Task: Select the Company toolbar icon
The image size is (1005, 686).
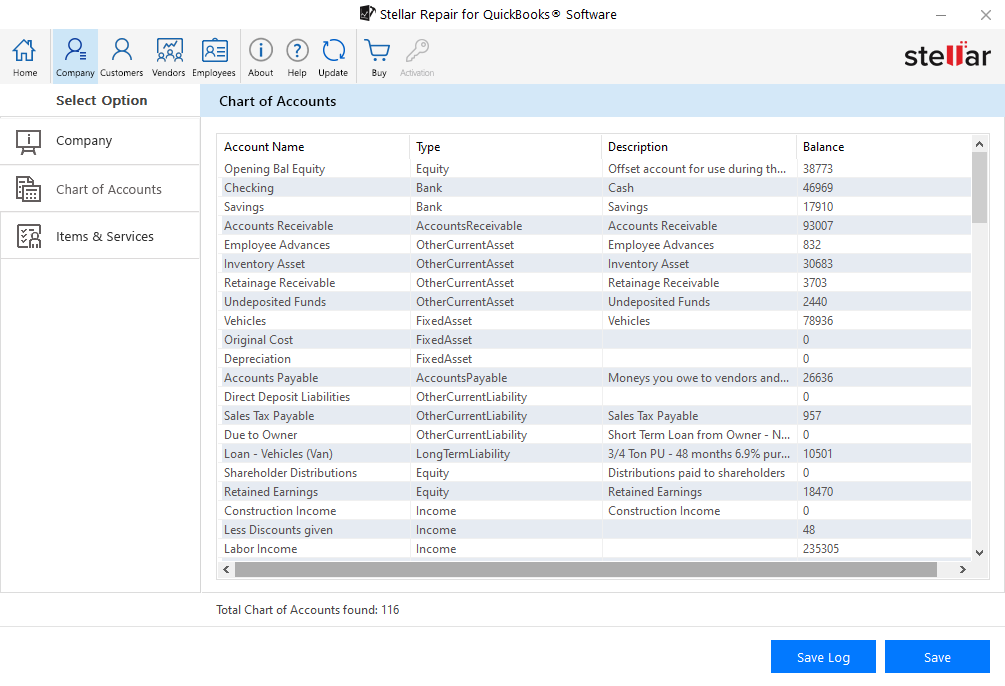Action: 75,56
